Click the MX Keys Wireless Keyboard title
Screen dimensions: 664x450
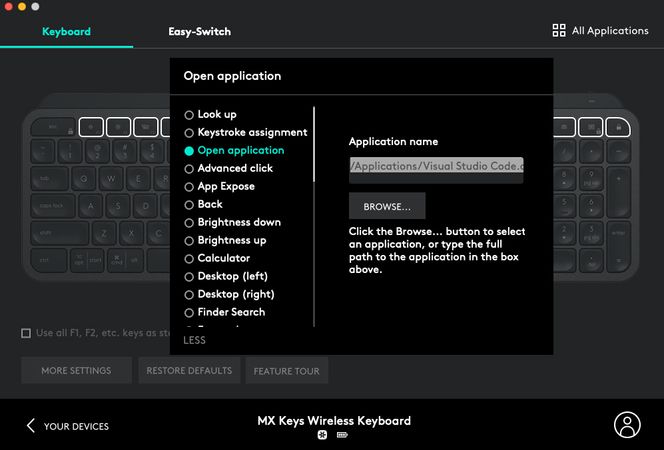[334, 421]
